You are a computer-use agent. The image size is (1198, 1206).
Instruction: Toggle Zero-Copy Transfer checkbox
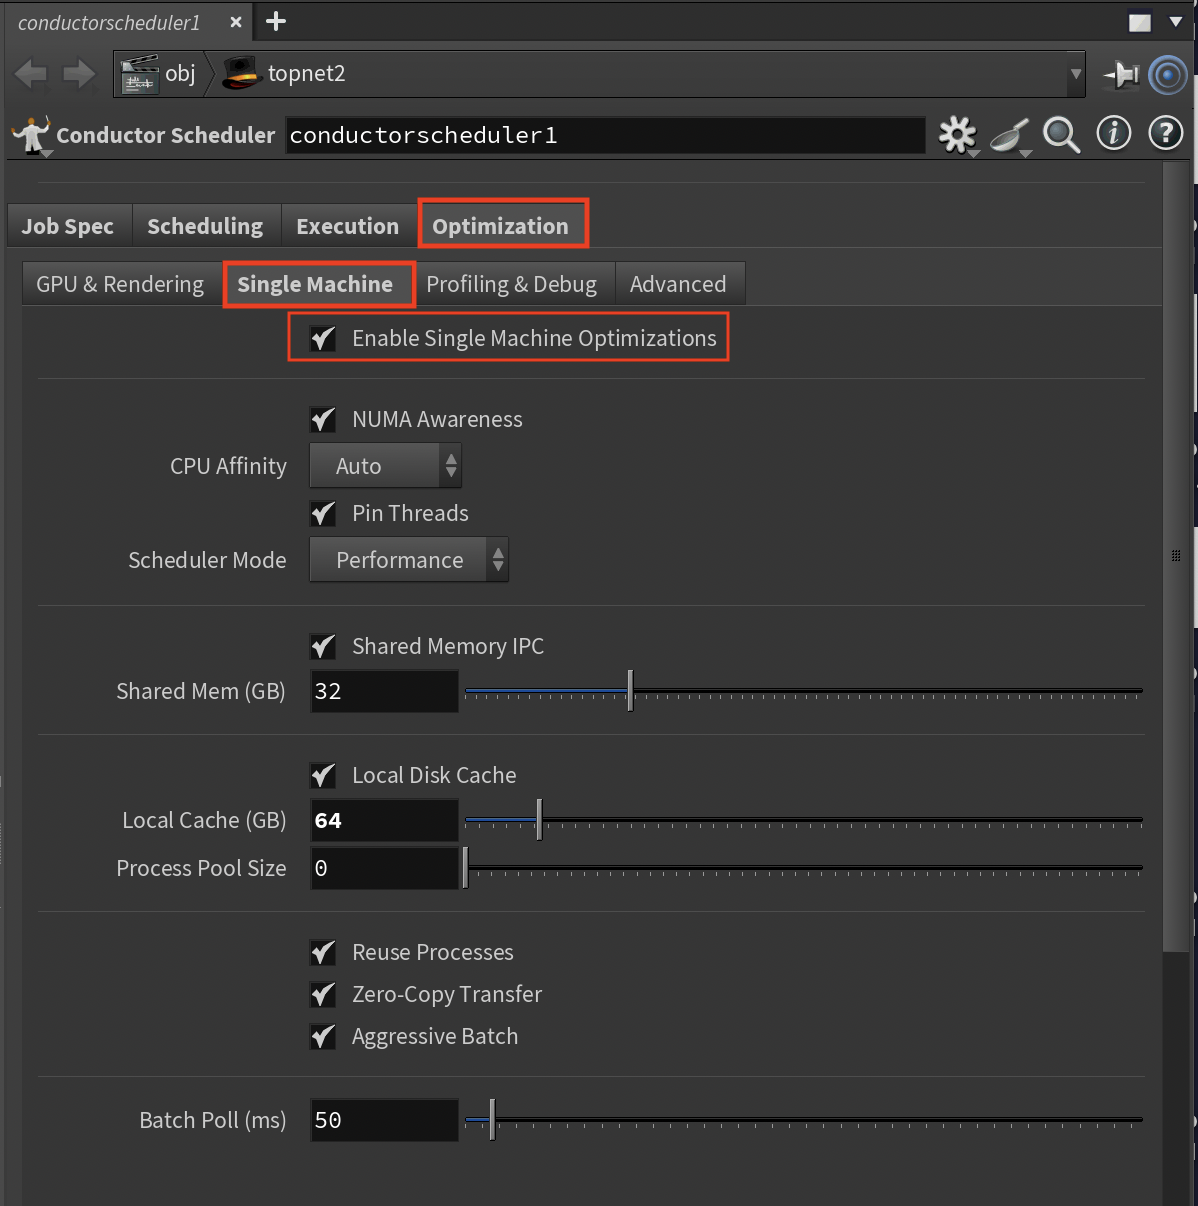point(323,994)
